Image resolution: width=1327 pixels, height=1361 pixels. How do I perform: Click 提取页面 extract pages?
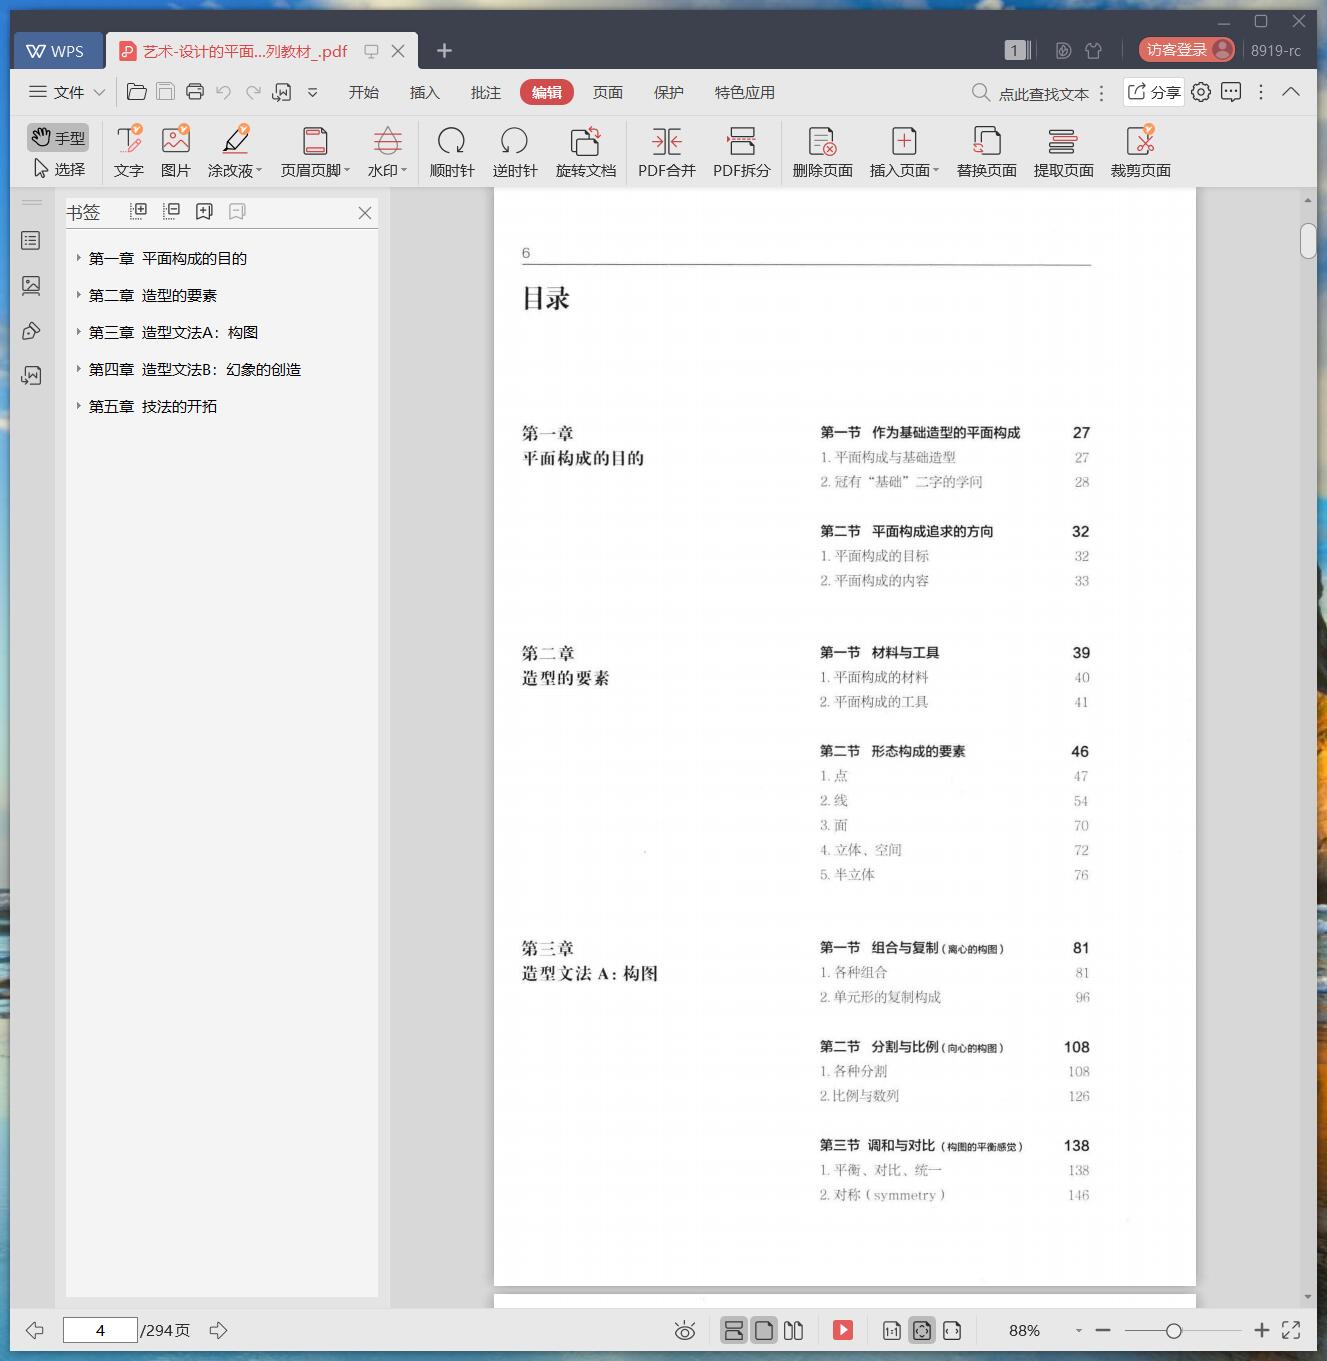1063,152
